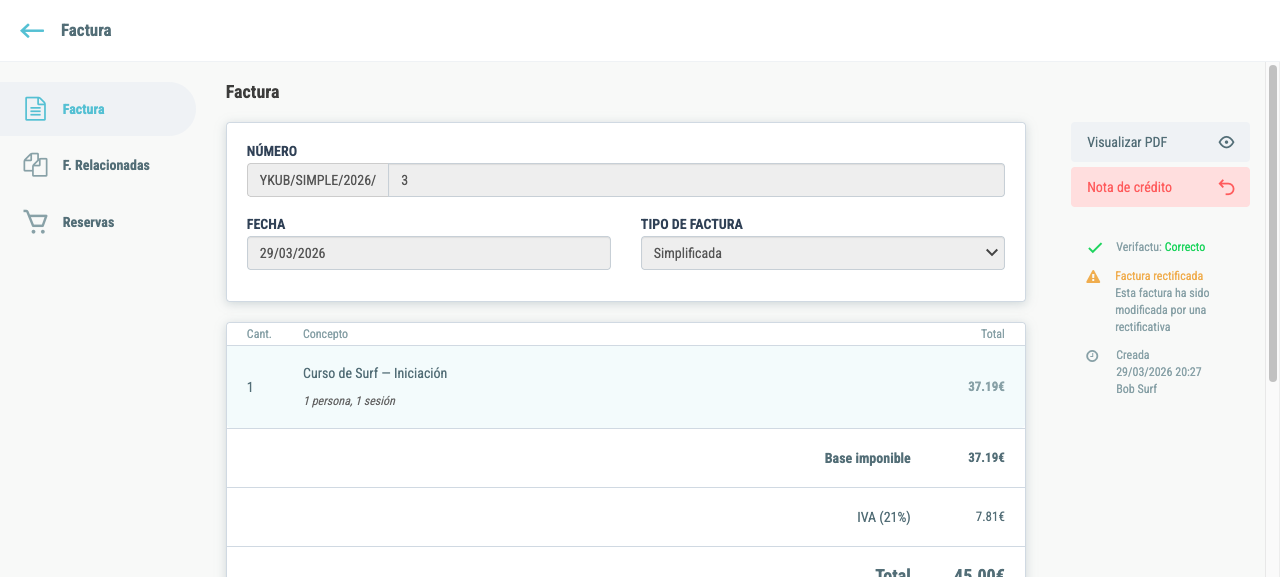Click the Concepto column header

click(x=325, y=334)
